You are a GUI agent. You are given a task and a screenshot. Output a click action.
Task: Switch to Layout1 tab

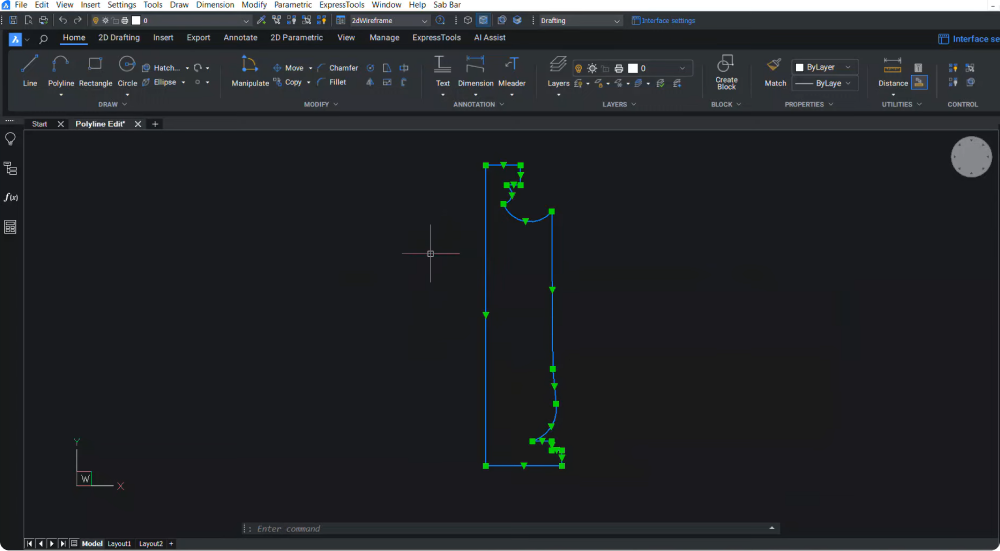[119, 543]
